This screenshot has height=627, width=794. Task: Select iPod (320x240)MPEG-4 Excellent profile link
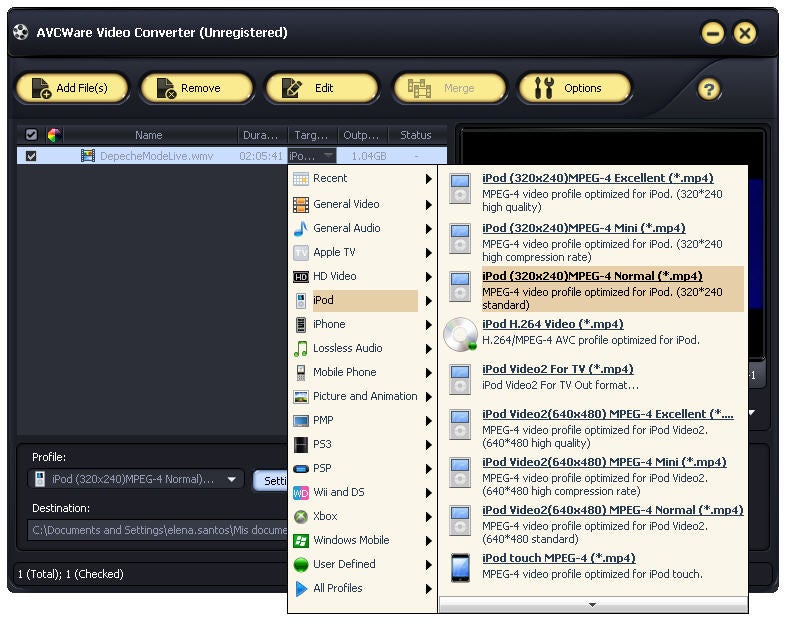click(x=598, y=178)
